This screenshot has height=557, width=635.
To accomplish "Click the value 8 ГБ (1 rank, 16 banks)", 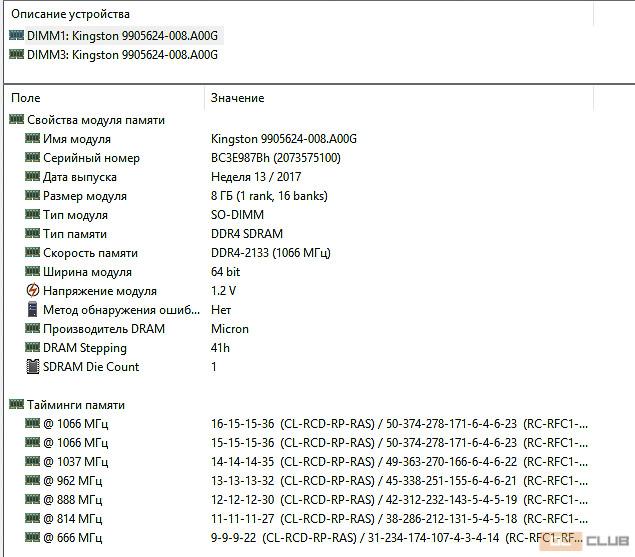I will pos(269,196).
